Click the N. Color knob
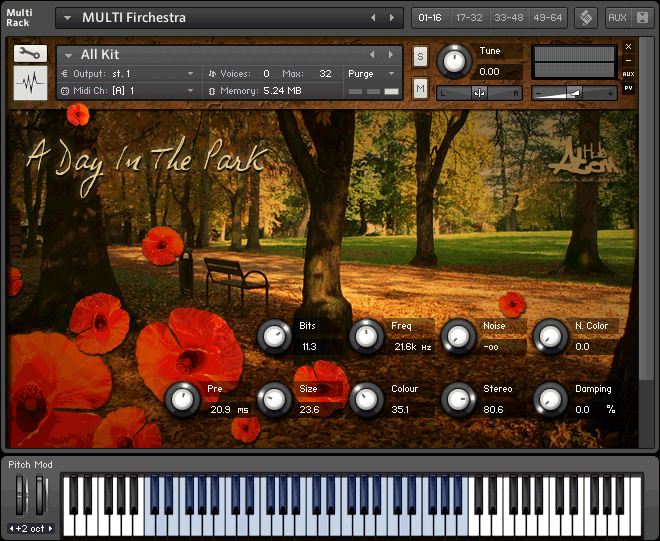660x541 pixels. tap(550, 336)
